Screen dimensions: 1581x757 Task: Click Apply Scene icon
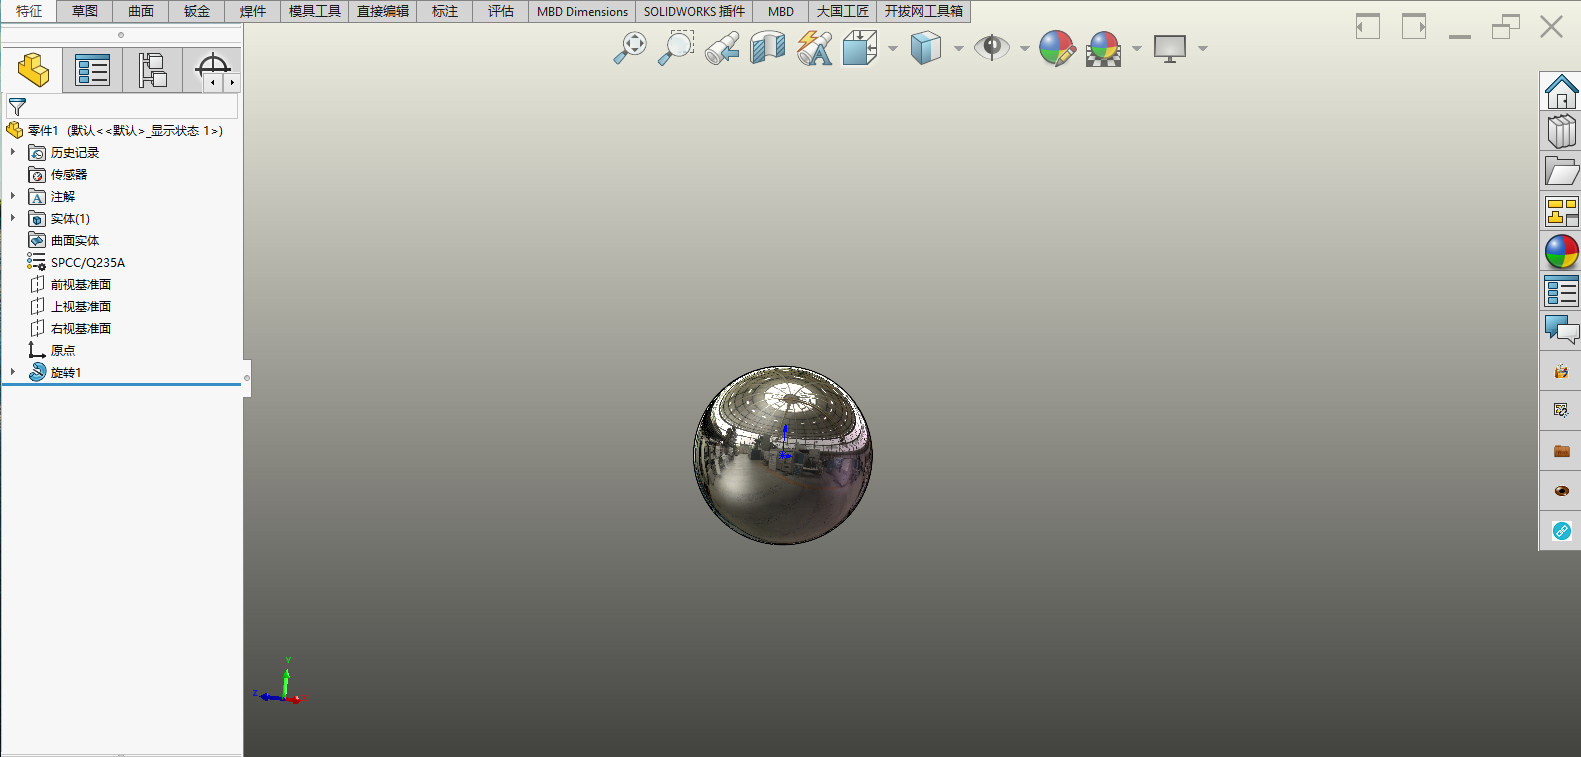[1104, 47]
